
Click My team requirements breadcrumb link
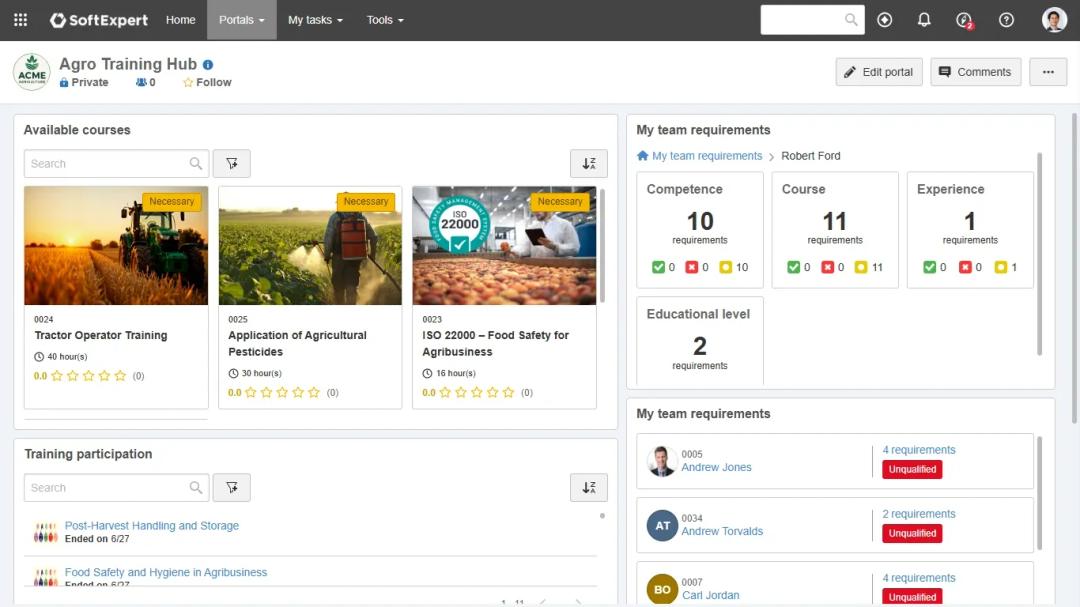tap(707, 156)
